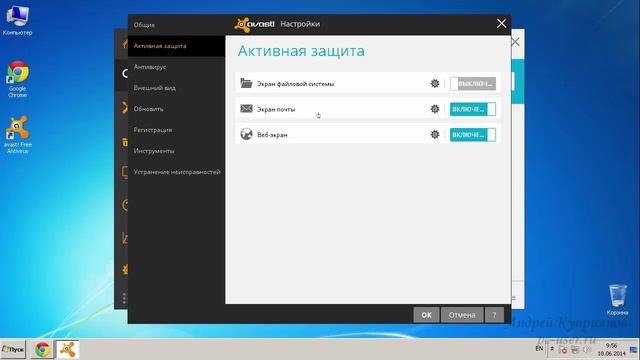Select Google Chrome desktop shortcut
Screen dimensions: 640x360
click(x=17, y=79)
